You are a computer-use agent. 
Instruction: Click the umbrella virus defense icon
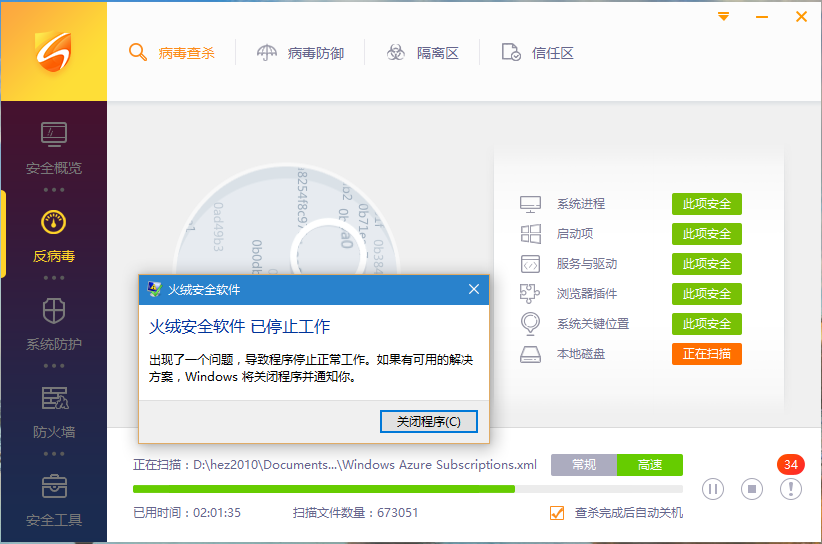[266, 52]
